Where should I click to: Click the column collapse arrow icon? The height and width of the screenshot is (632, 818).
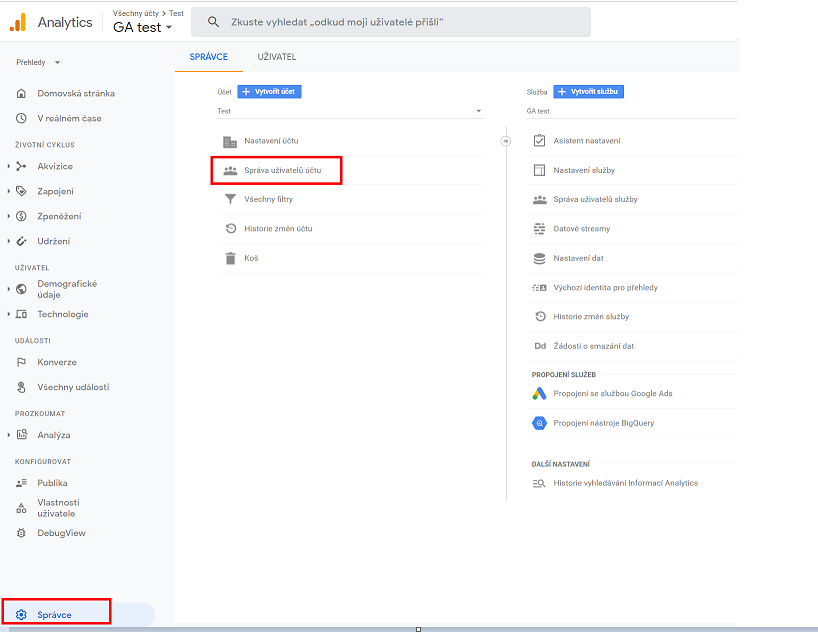[506, 141]
